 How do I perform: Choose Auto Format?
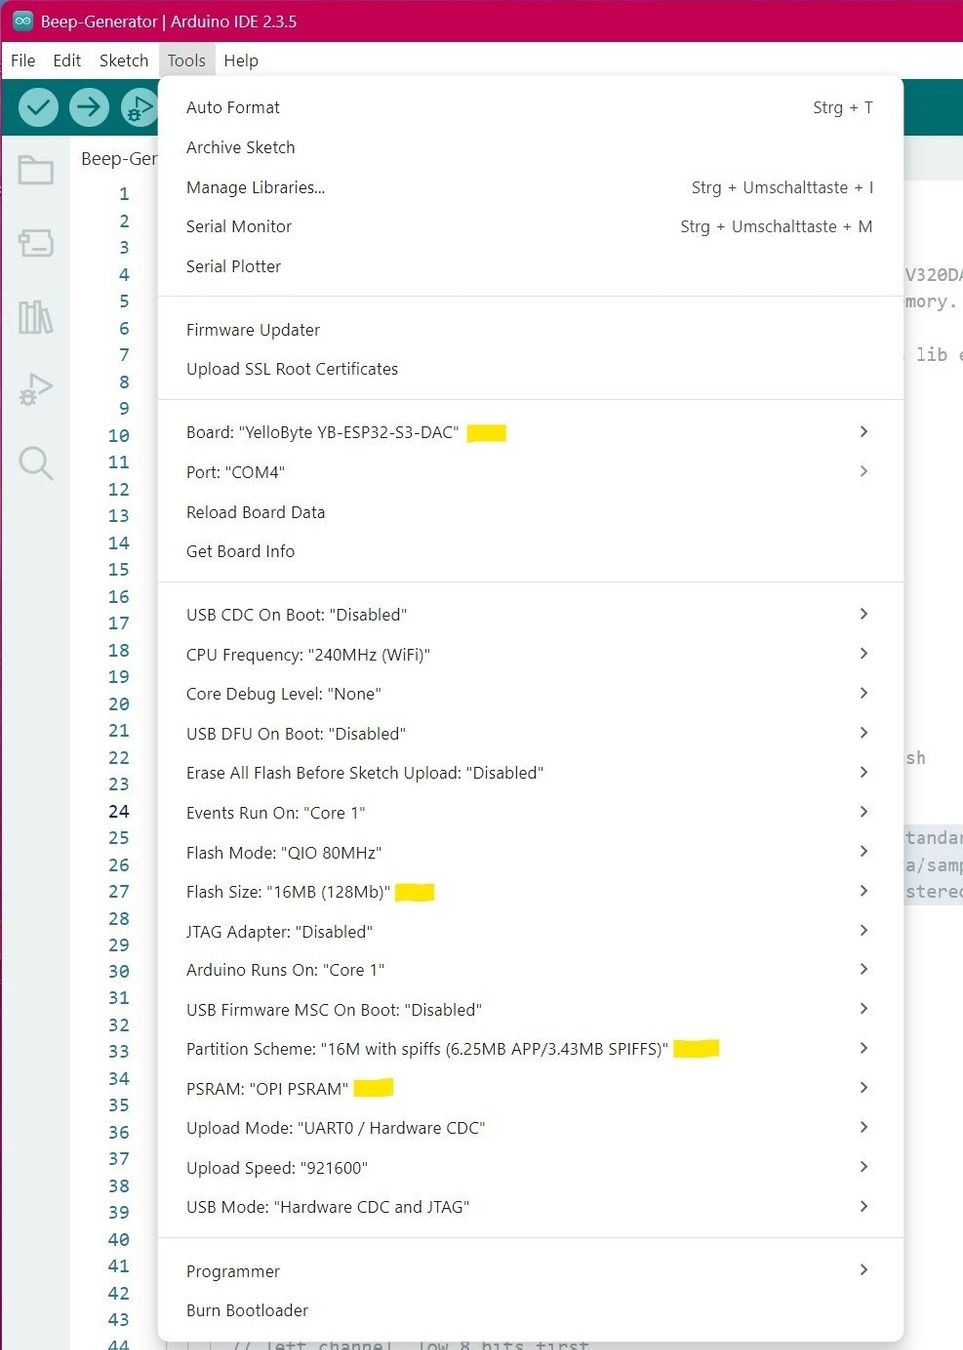[530, 108]
